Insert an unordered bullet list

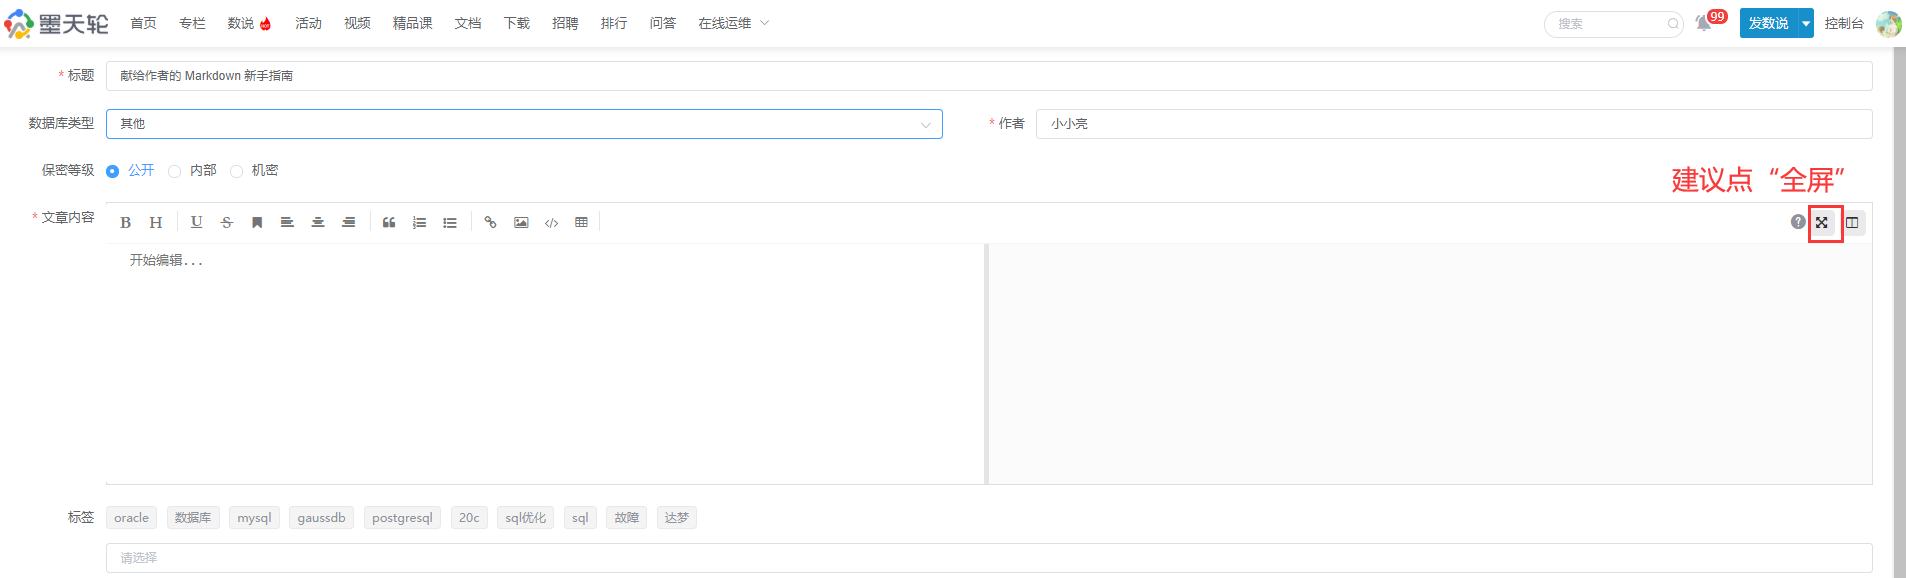tap(450, 222)
